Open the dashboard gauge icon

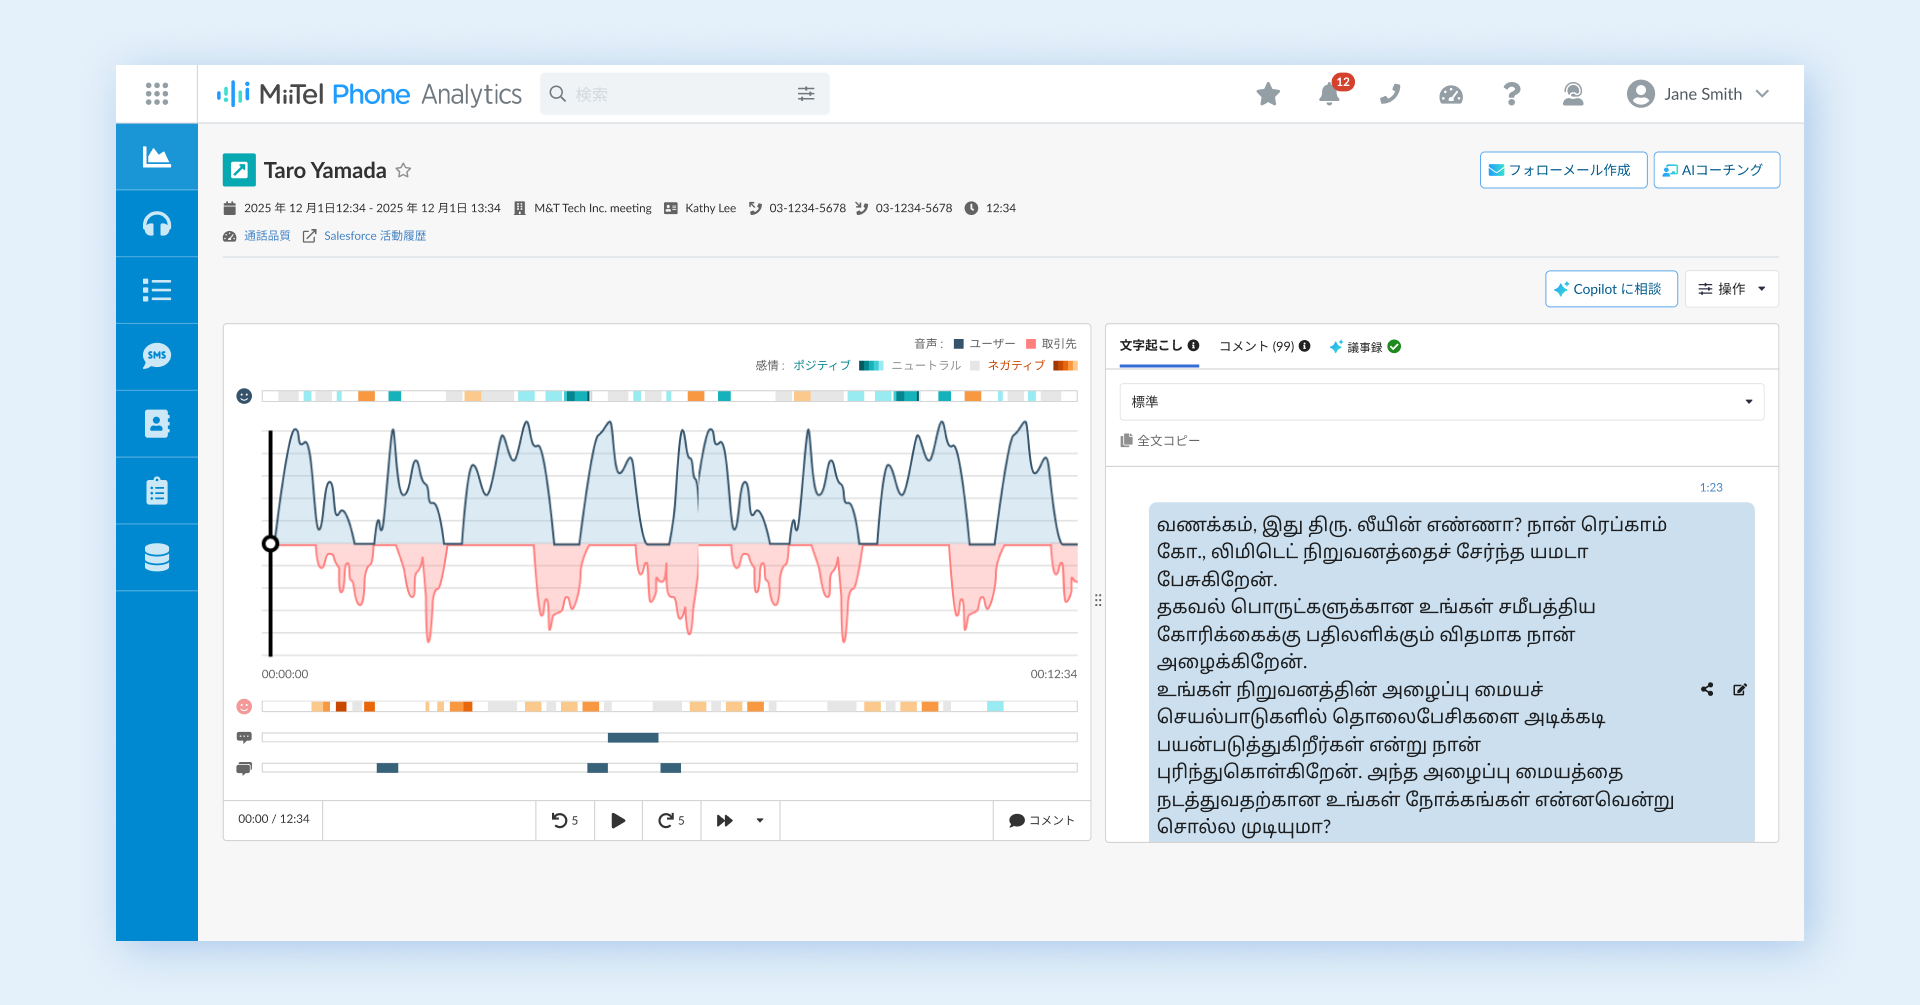pos(1451,94)
